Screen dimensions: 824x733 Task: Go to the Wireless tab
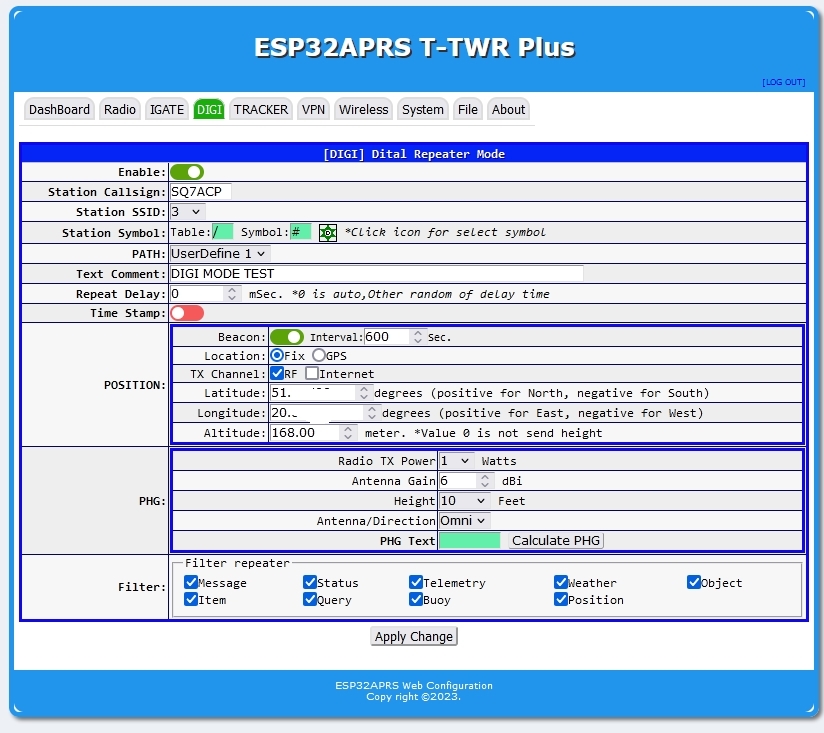[x=363, y=110]
